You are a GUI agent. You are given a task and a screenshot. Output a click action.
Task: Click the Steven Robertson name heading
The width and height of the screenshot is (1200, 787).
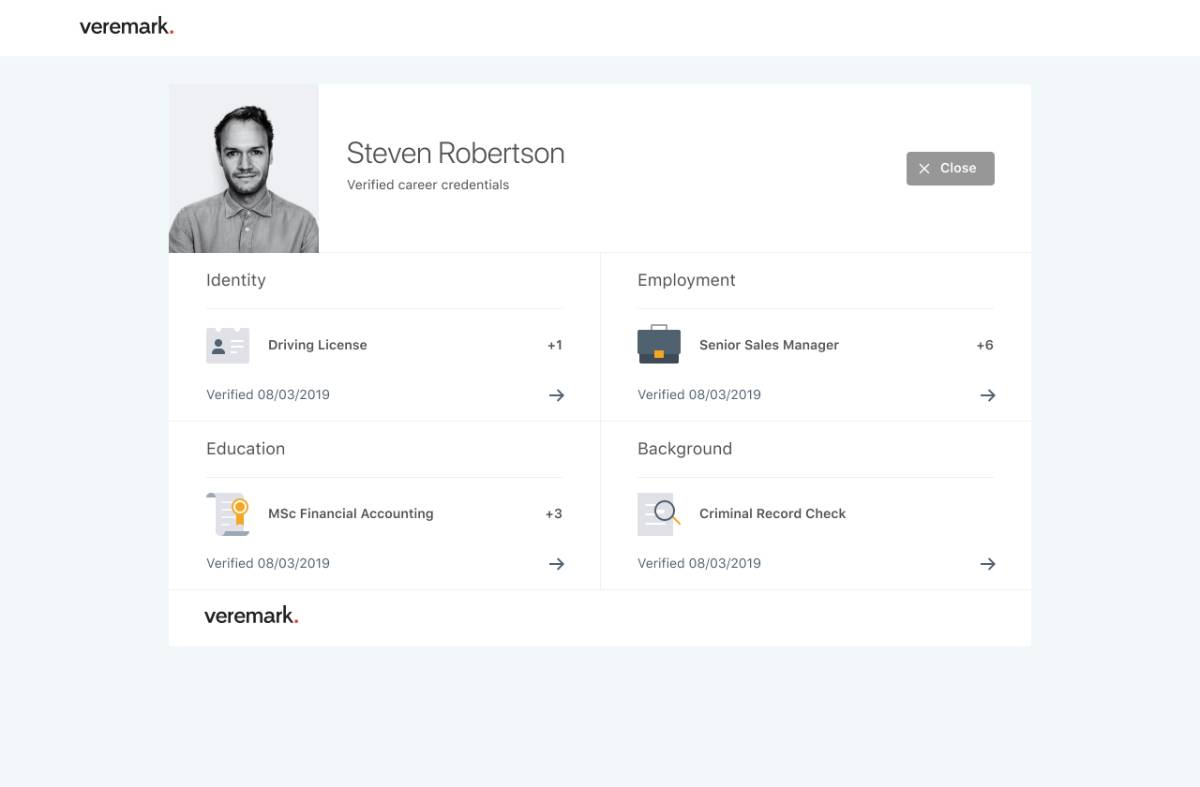pyautogui.click(x=456, y=153)
